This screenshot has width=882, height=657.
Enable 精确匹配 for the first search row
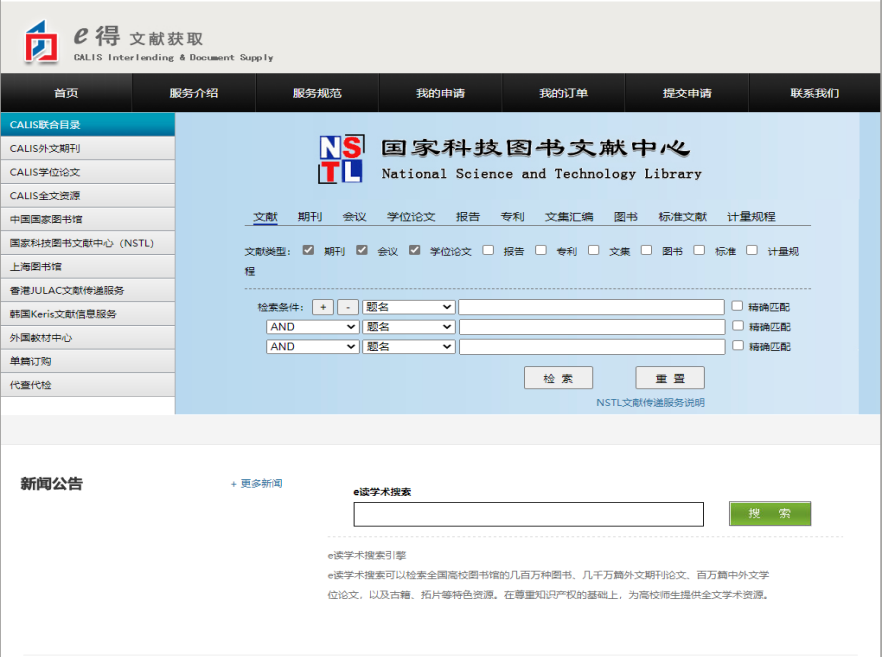click(737, 306)
